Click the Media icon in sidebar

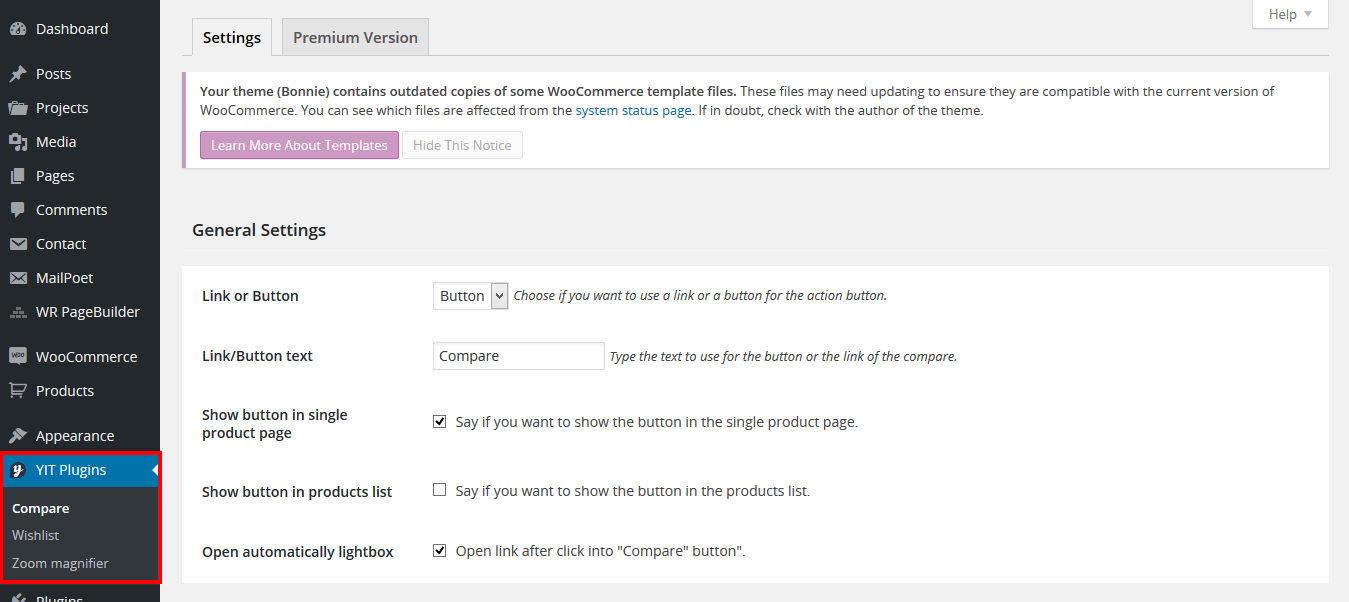click(18, 142)
